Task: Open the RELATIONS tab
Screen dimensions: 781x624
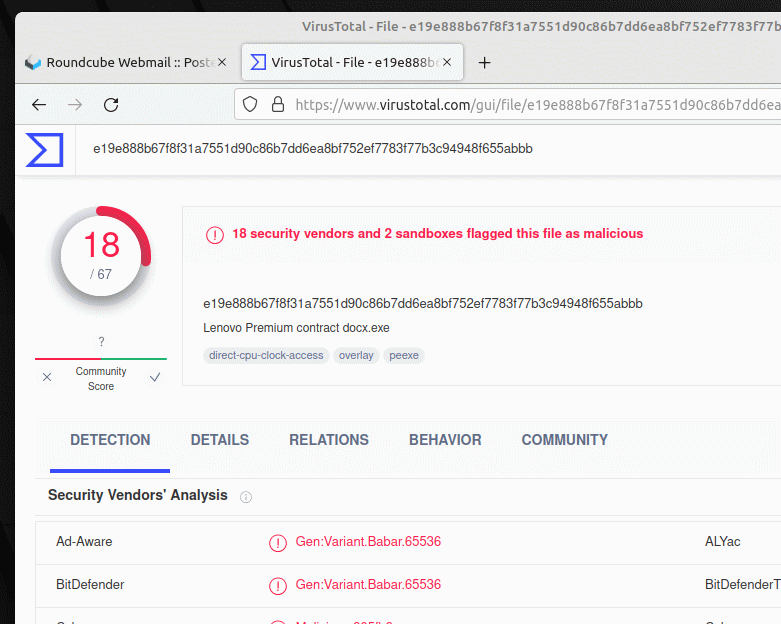Action: point(329,440)
